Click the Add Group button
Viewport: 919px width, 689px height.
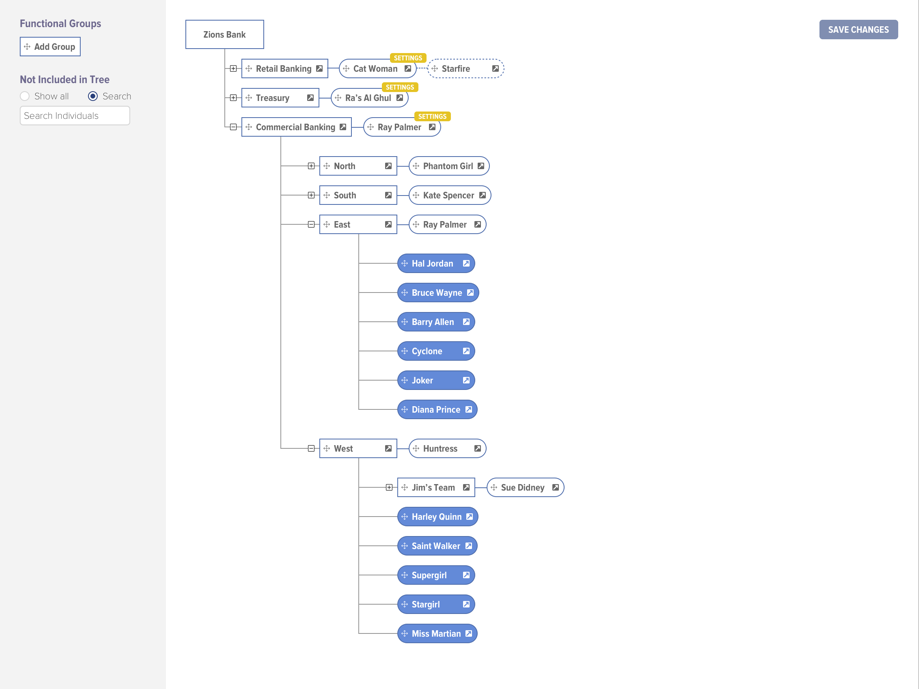coord(49,46)
